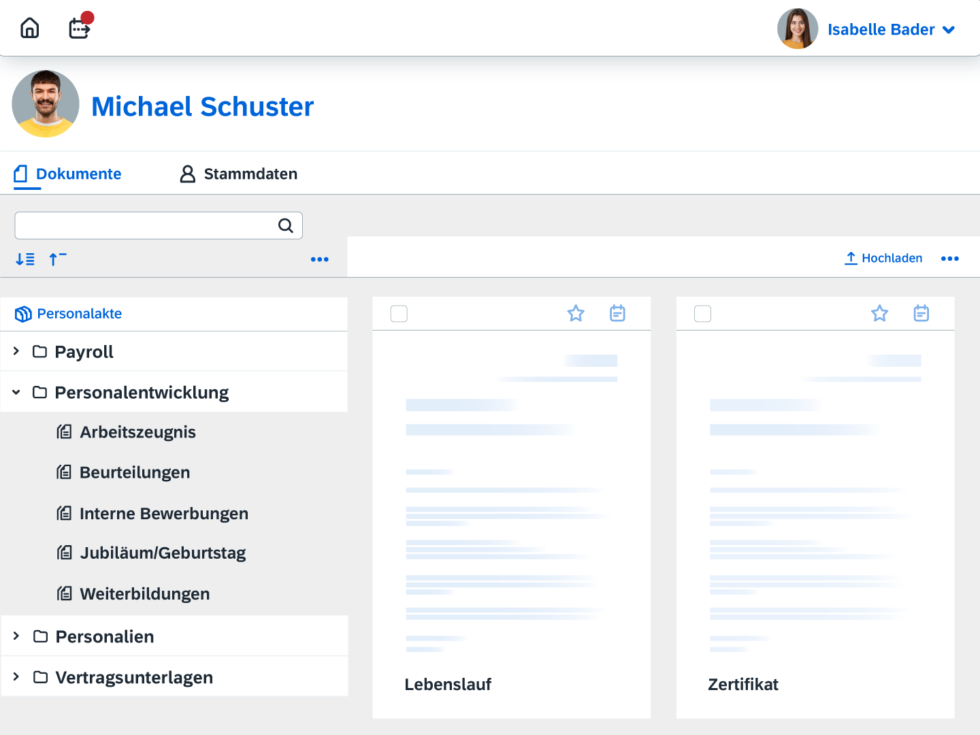
Task: Open the Michael Schuster profile link
Action: pos(202,106)
